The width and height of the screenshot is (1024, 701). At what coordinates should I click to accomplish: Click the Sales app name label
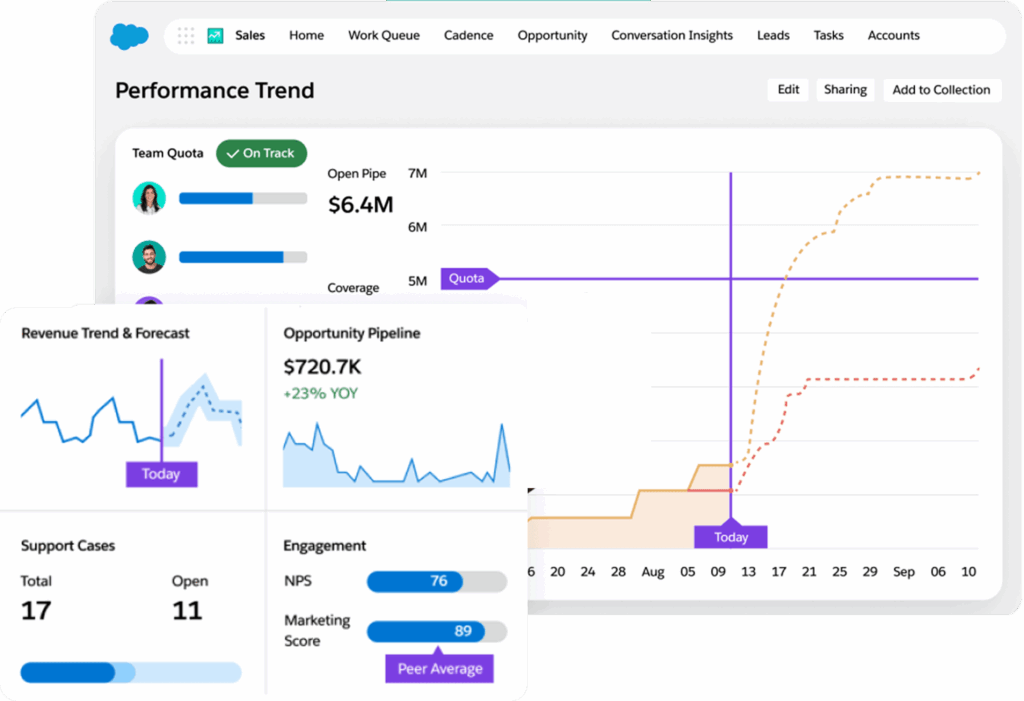pos(250,35)
